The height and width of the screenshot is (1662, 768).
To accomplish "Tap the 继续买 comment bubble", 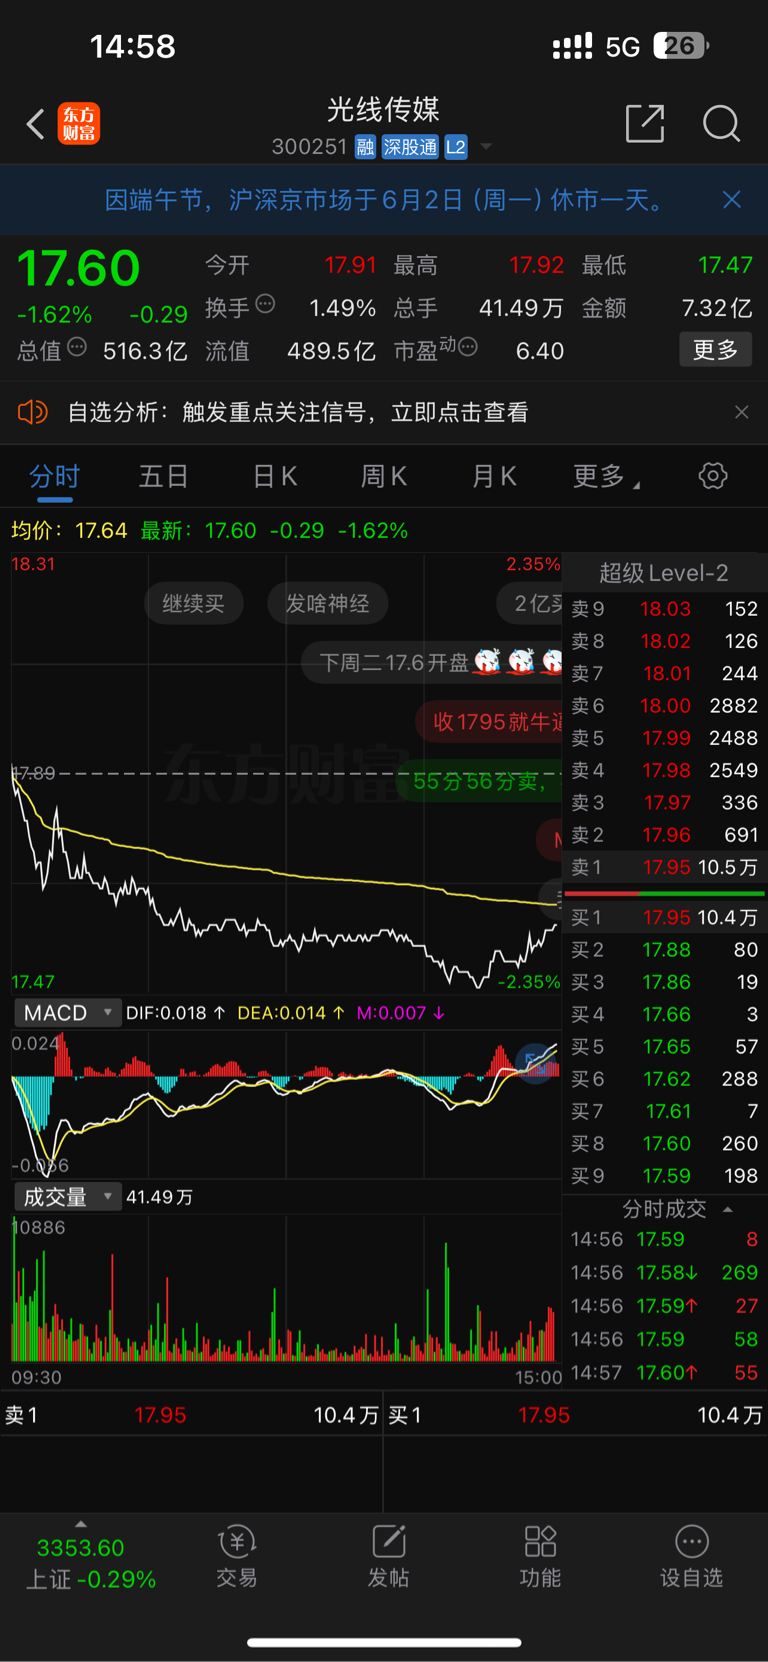I will 194,603.
